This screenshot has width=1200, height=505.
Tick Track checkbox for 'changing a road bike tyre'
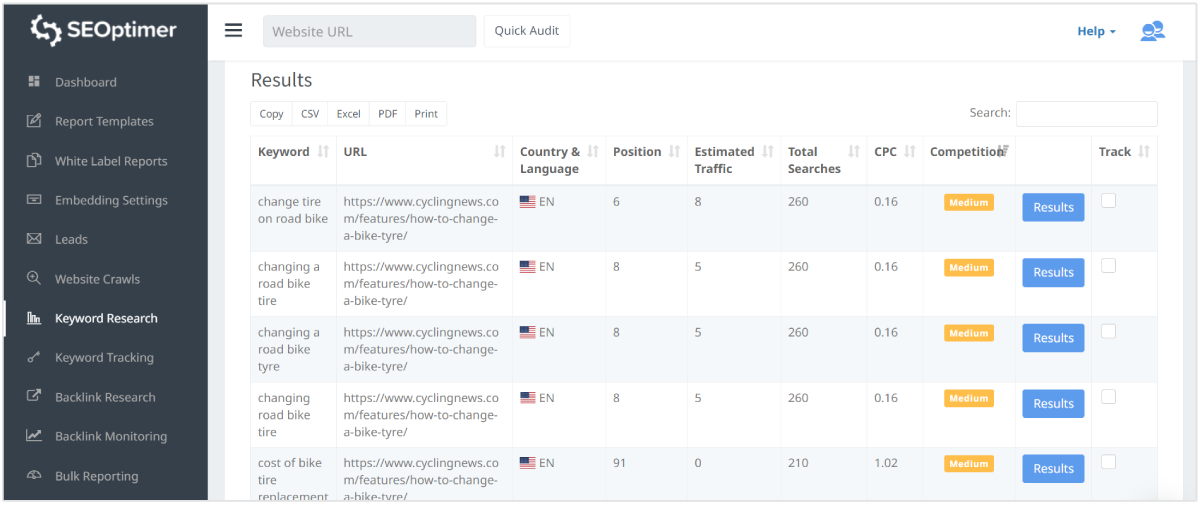pyautogui.click(x=1108, y=331)
